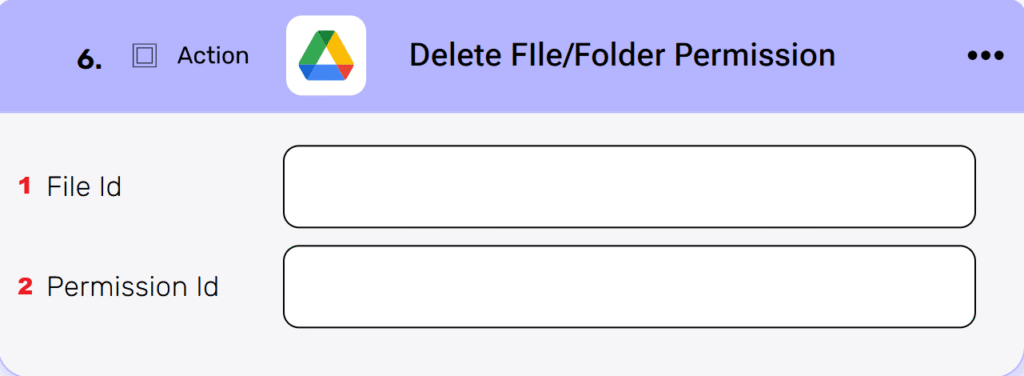Collapse the step by clicking its header title

[x=622, y=55]
